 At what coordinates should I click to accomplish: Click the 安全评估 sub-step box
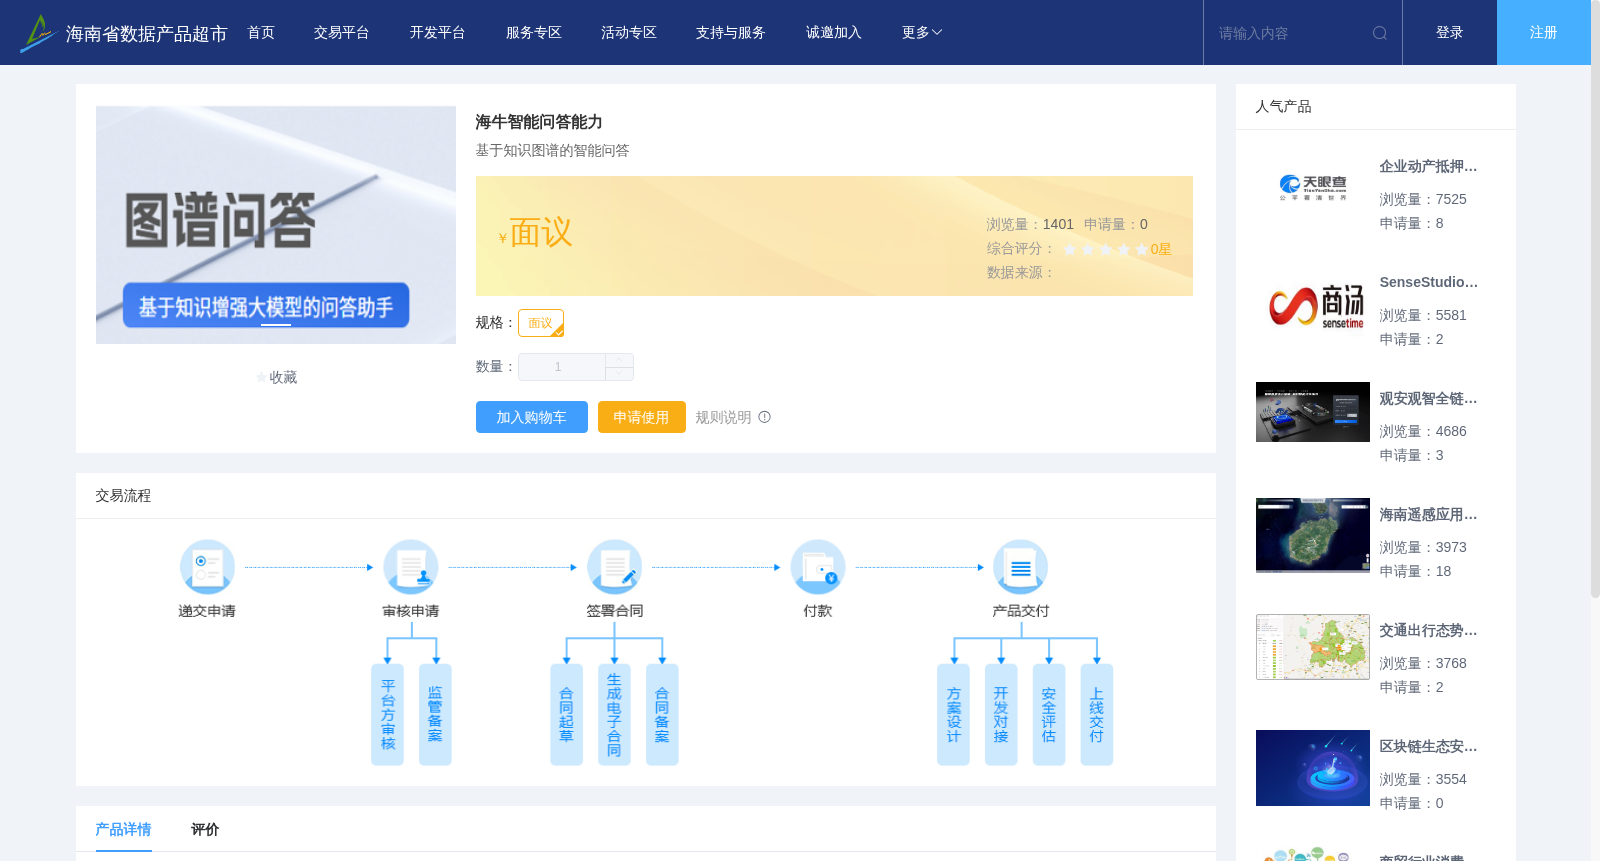coord(1049,714)
